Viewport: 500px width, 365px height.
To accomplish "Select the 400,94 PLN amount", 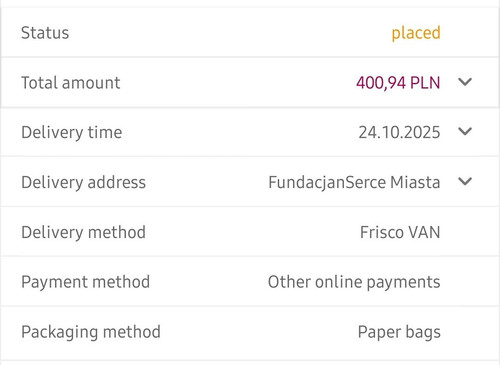I will [x=398, y=83].
